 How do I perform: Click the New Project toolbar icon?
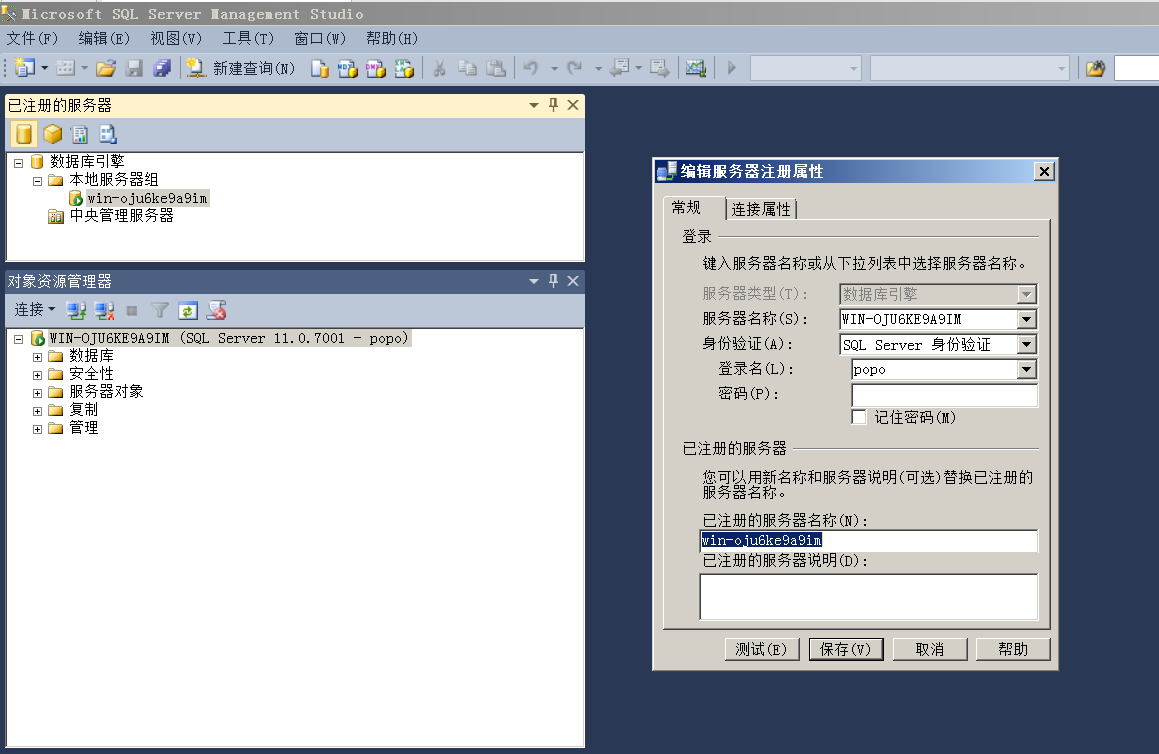[24, 68]
